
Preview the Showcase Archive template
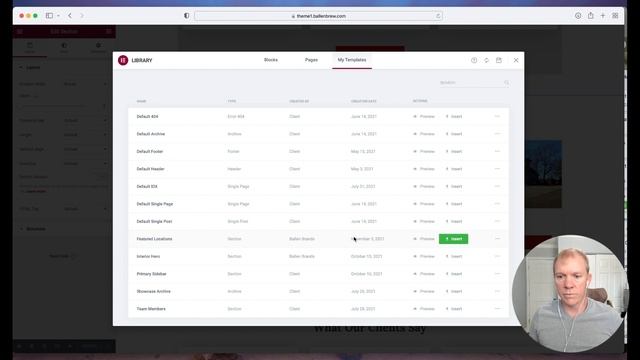pos(424,291)
